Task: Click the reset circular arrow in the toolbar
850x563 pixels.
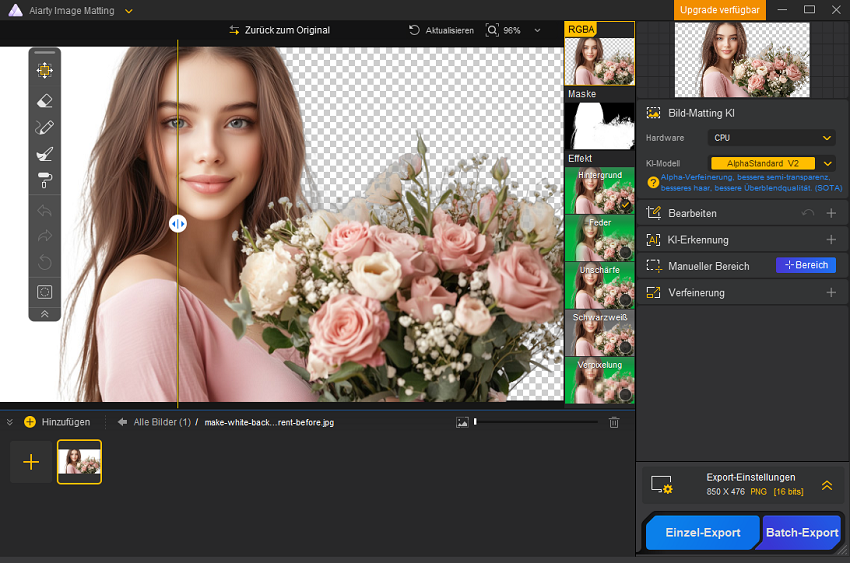Action: pyautogui.click(x=44, y=262)
